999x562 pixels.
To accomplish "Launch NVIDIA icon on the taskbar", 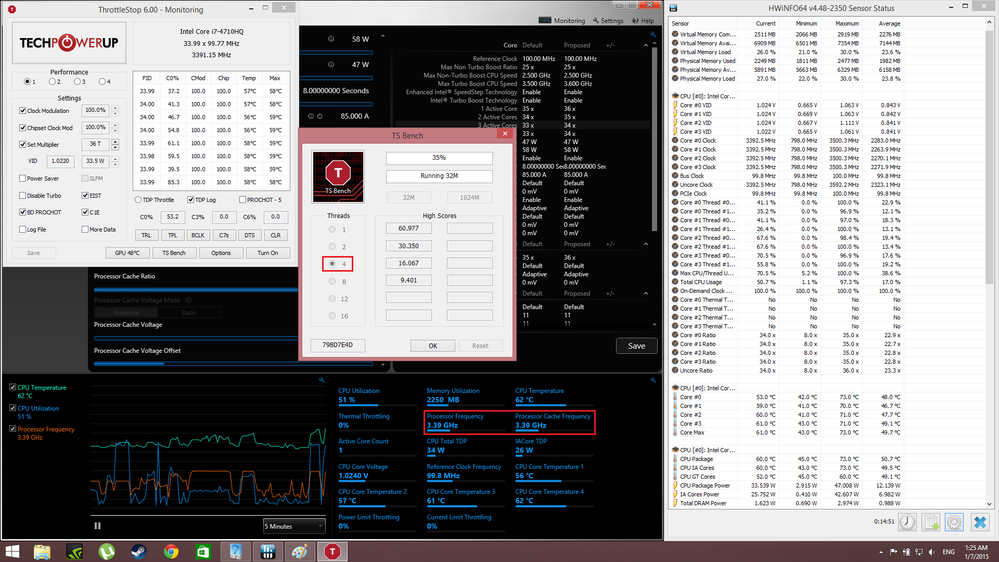I will click(x=75, y=552).
